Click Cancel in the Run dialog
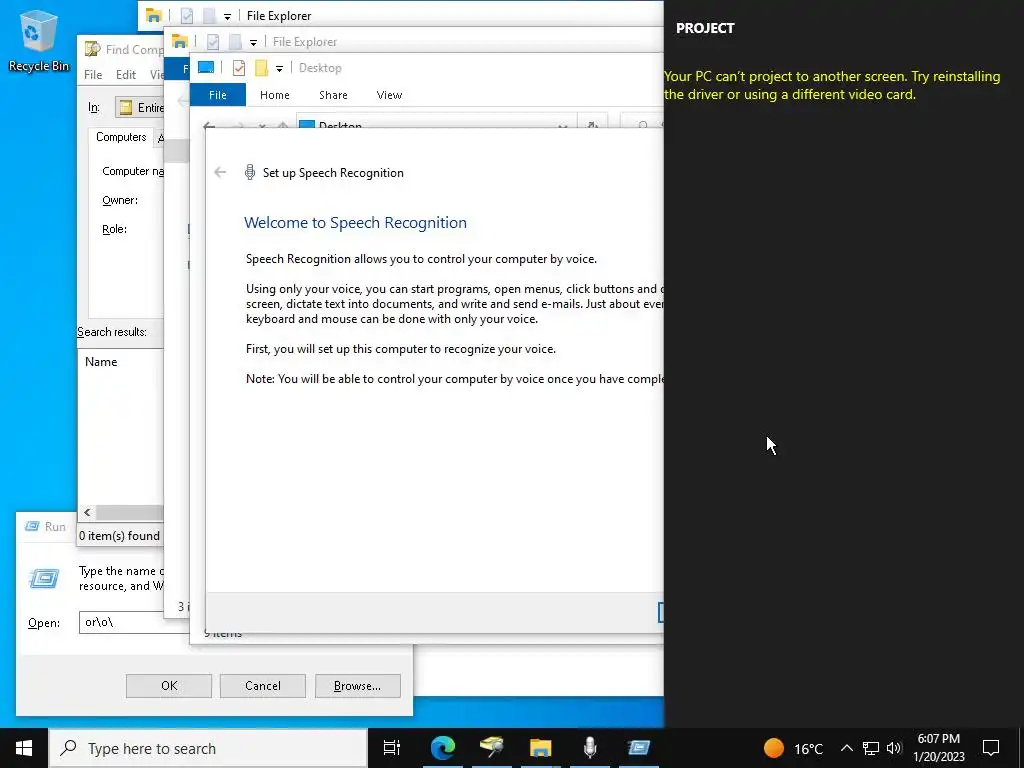This screenshot has height=768, width=1024. 263,686
